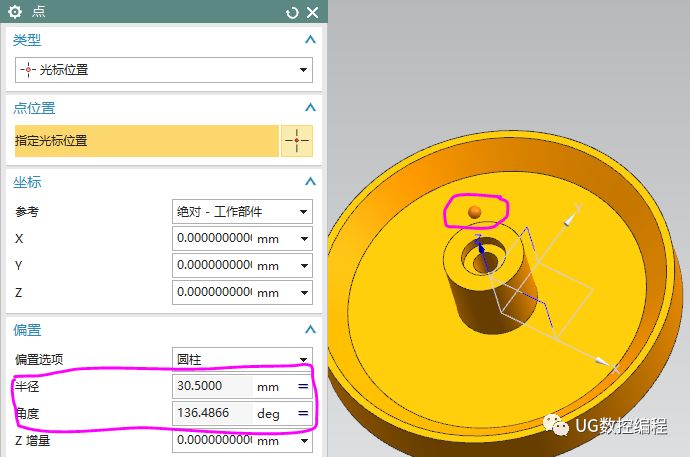Screen dimensions: 690x457
Task: Click the orange point sphere on the model
Action: pos(475,211)
